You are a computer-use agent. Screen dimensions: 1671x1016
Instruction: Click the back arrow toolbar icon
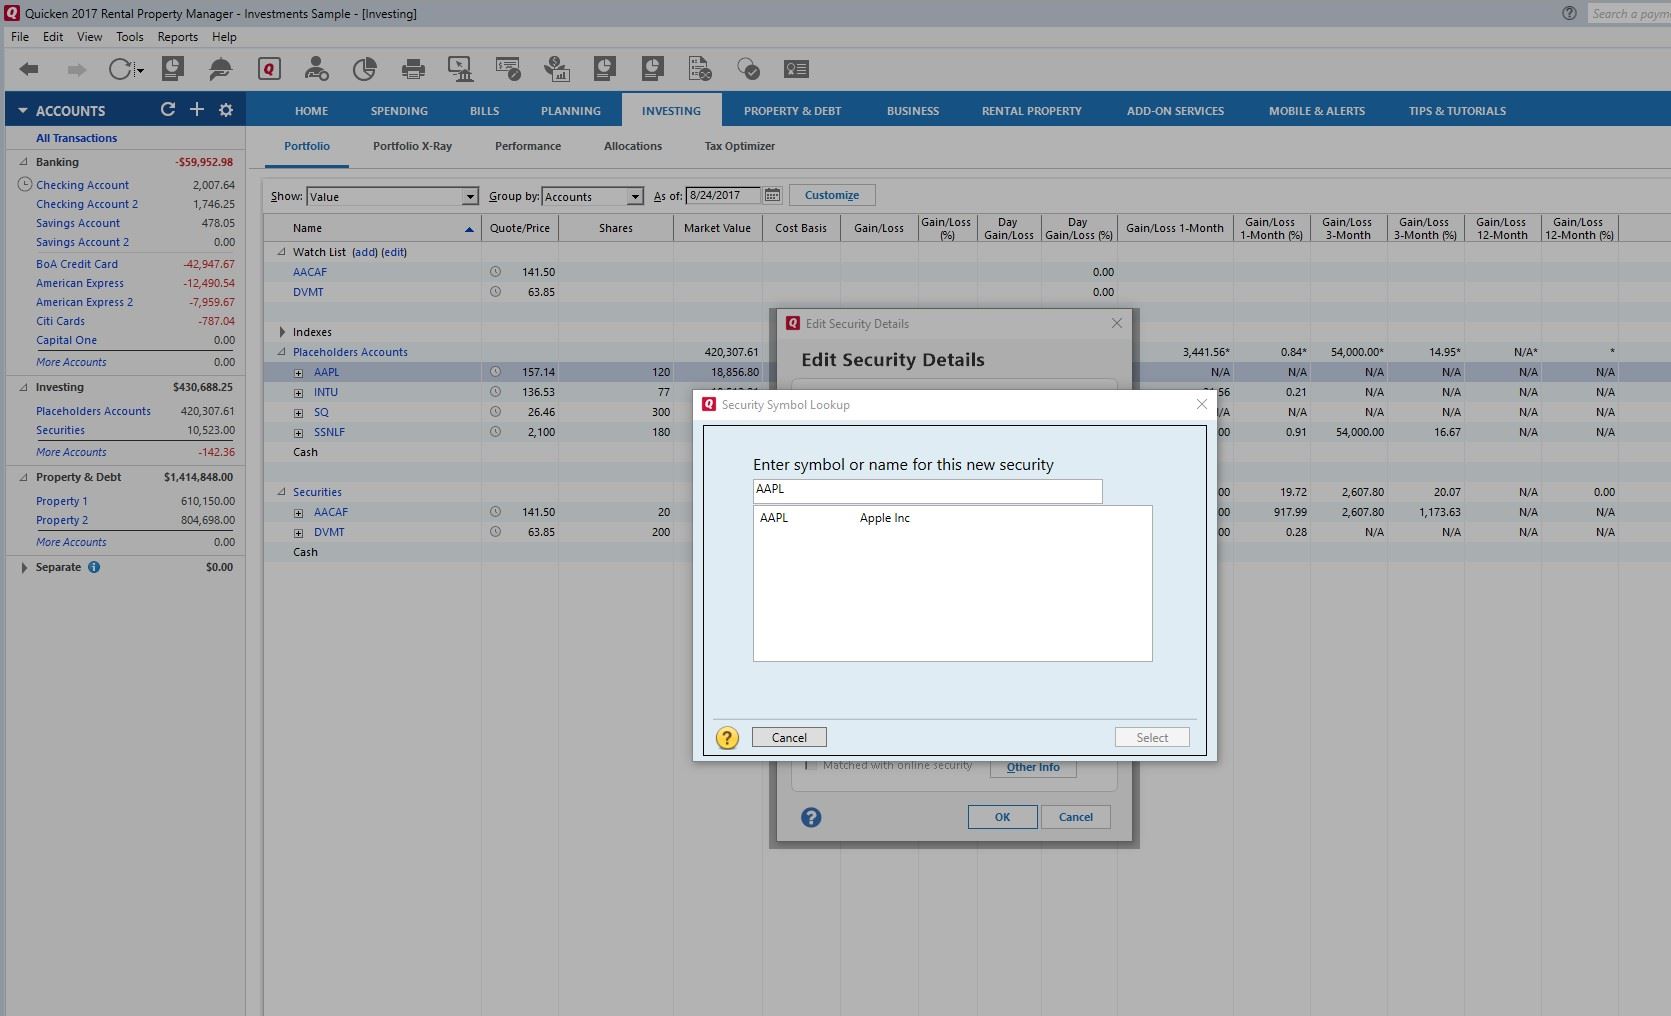[x=29, y=69]
